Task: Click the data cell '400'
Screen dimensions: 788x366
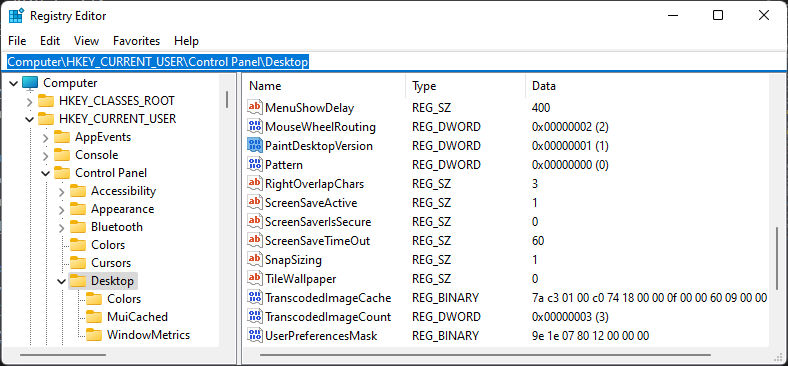Action: pos(541,108)
